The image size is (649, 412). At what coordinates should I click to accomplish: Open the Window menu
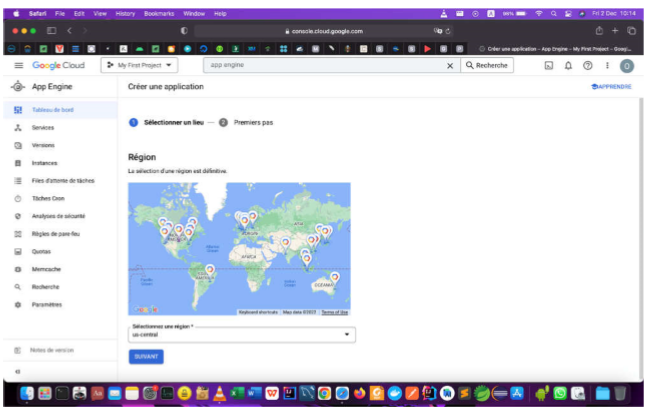coord(194,14)
